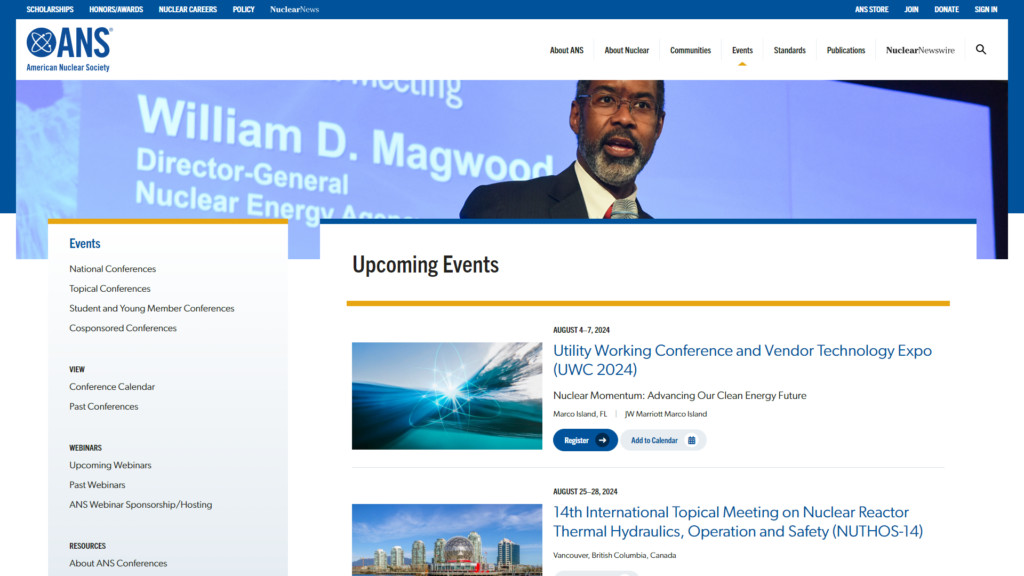Open the NUTHOS-14 meeting title link

click(738, 521)
